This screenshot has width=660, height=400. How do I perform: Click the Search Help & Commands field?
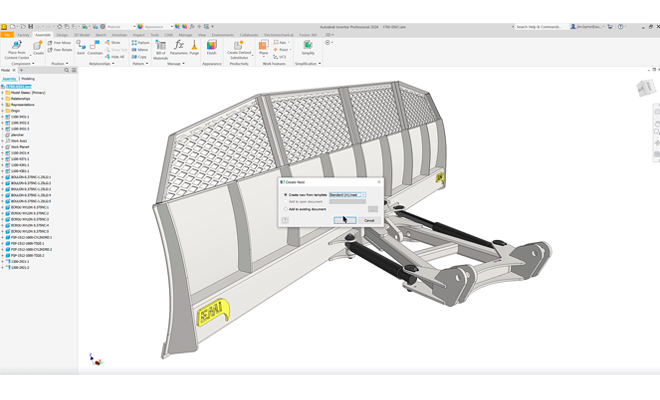540,27
